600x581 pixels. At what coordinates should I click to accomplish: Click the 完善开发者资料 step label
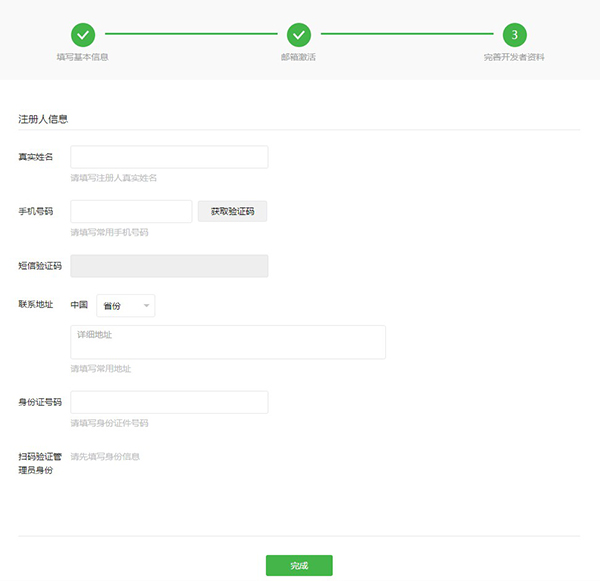pos(514,57)
